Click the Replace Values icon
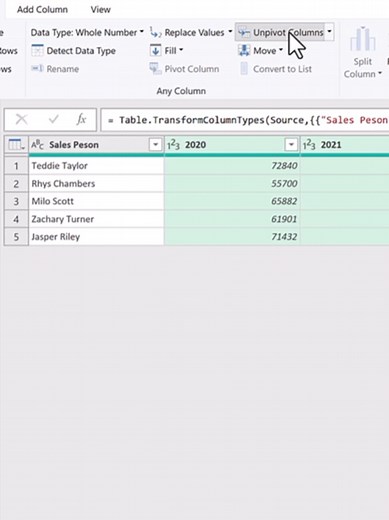 coord(155,32)
